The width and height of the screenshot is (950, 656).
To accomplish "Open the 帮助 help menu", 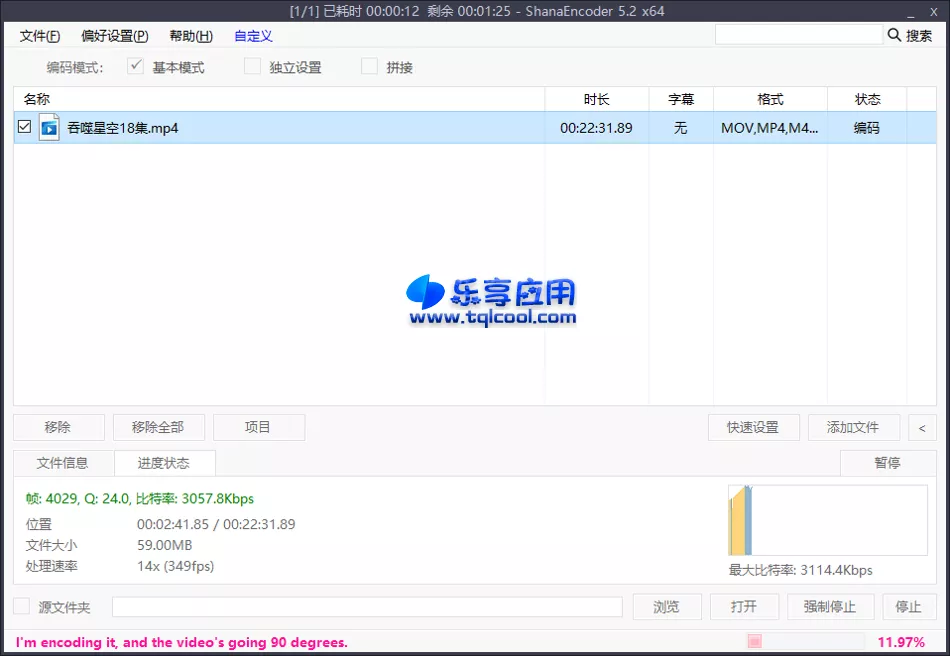I will coord(190,35).
